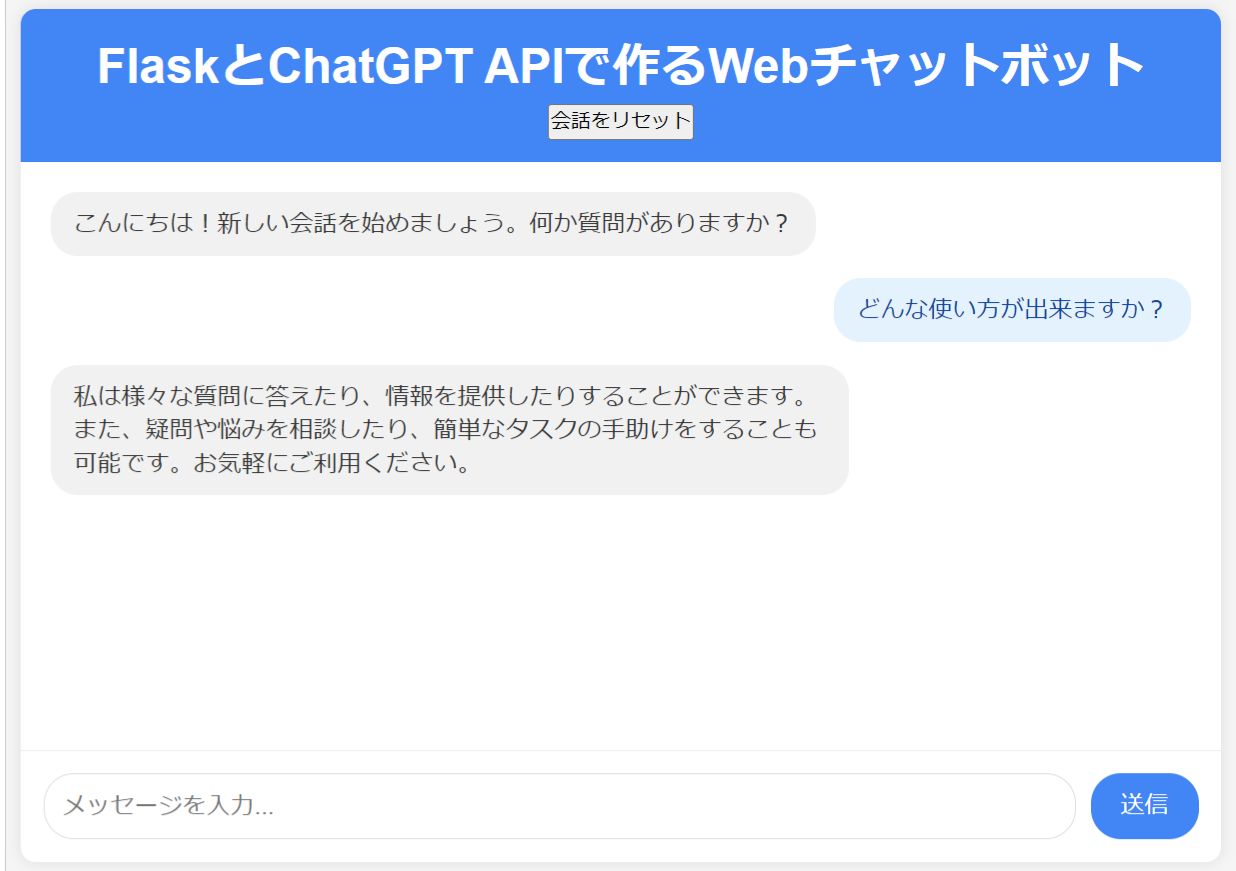Focus the メッセージを入力 text field
The width and height of the screenshot is (1236, 871).
point(559,805)
